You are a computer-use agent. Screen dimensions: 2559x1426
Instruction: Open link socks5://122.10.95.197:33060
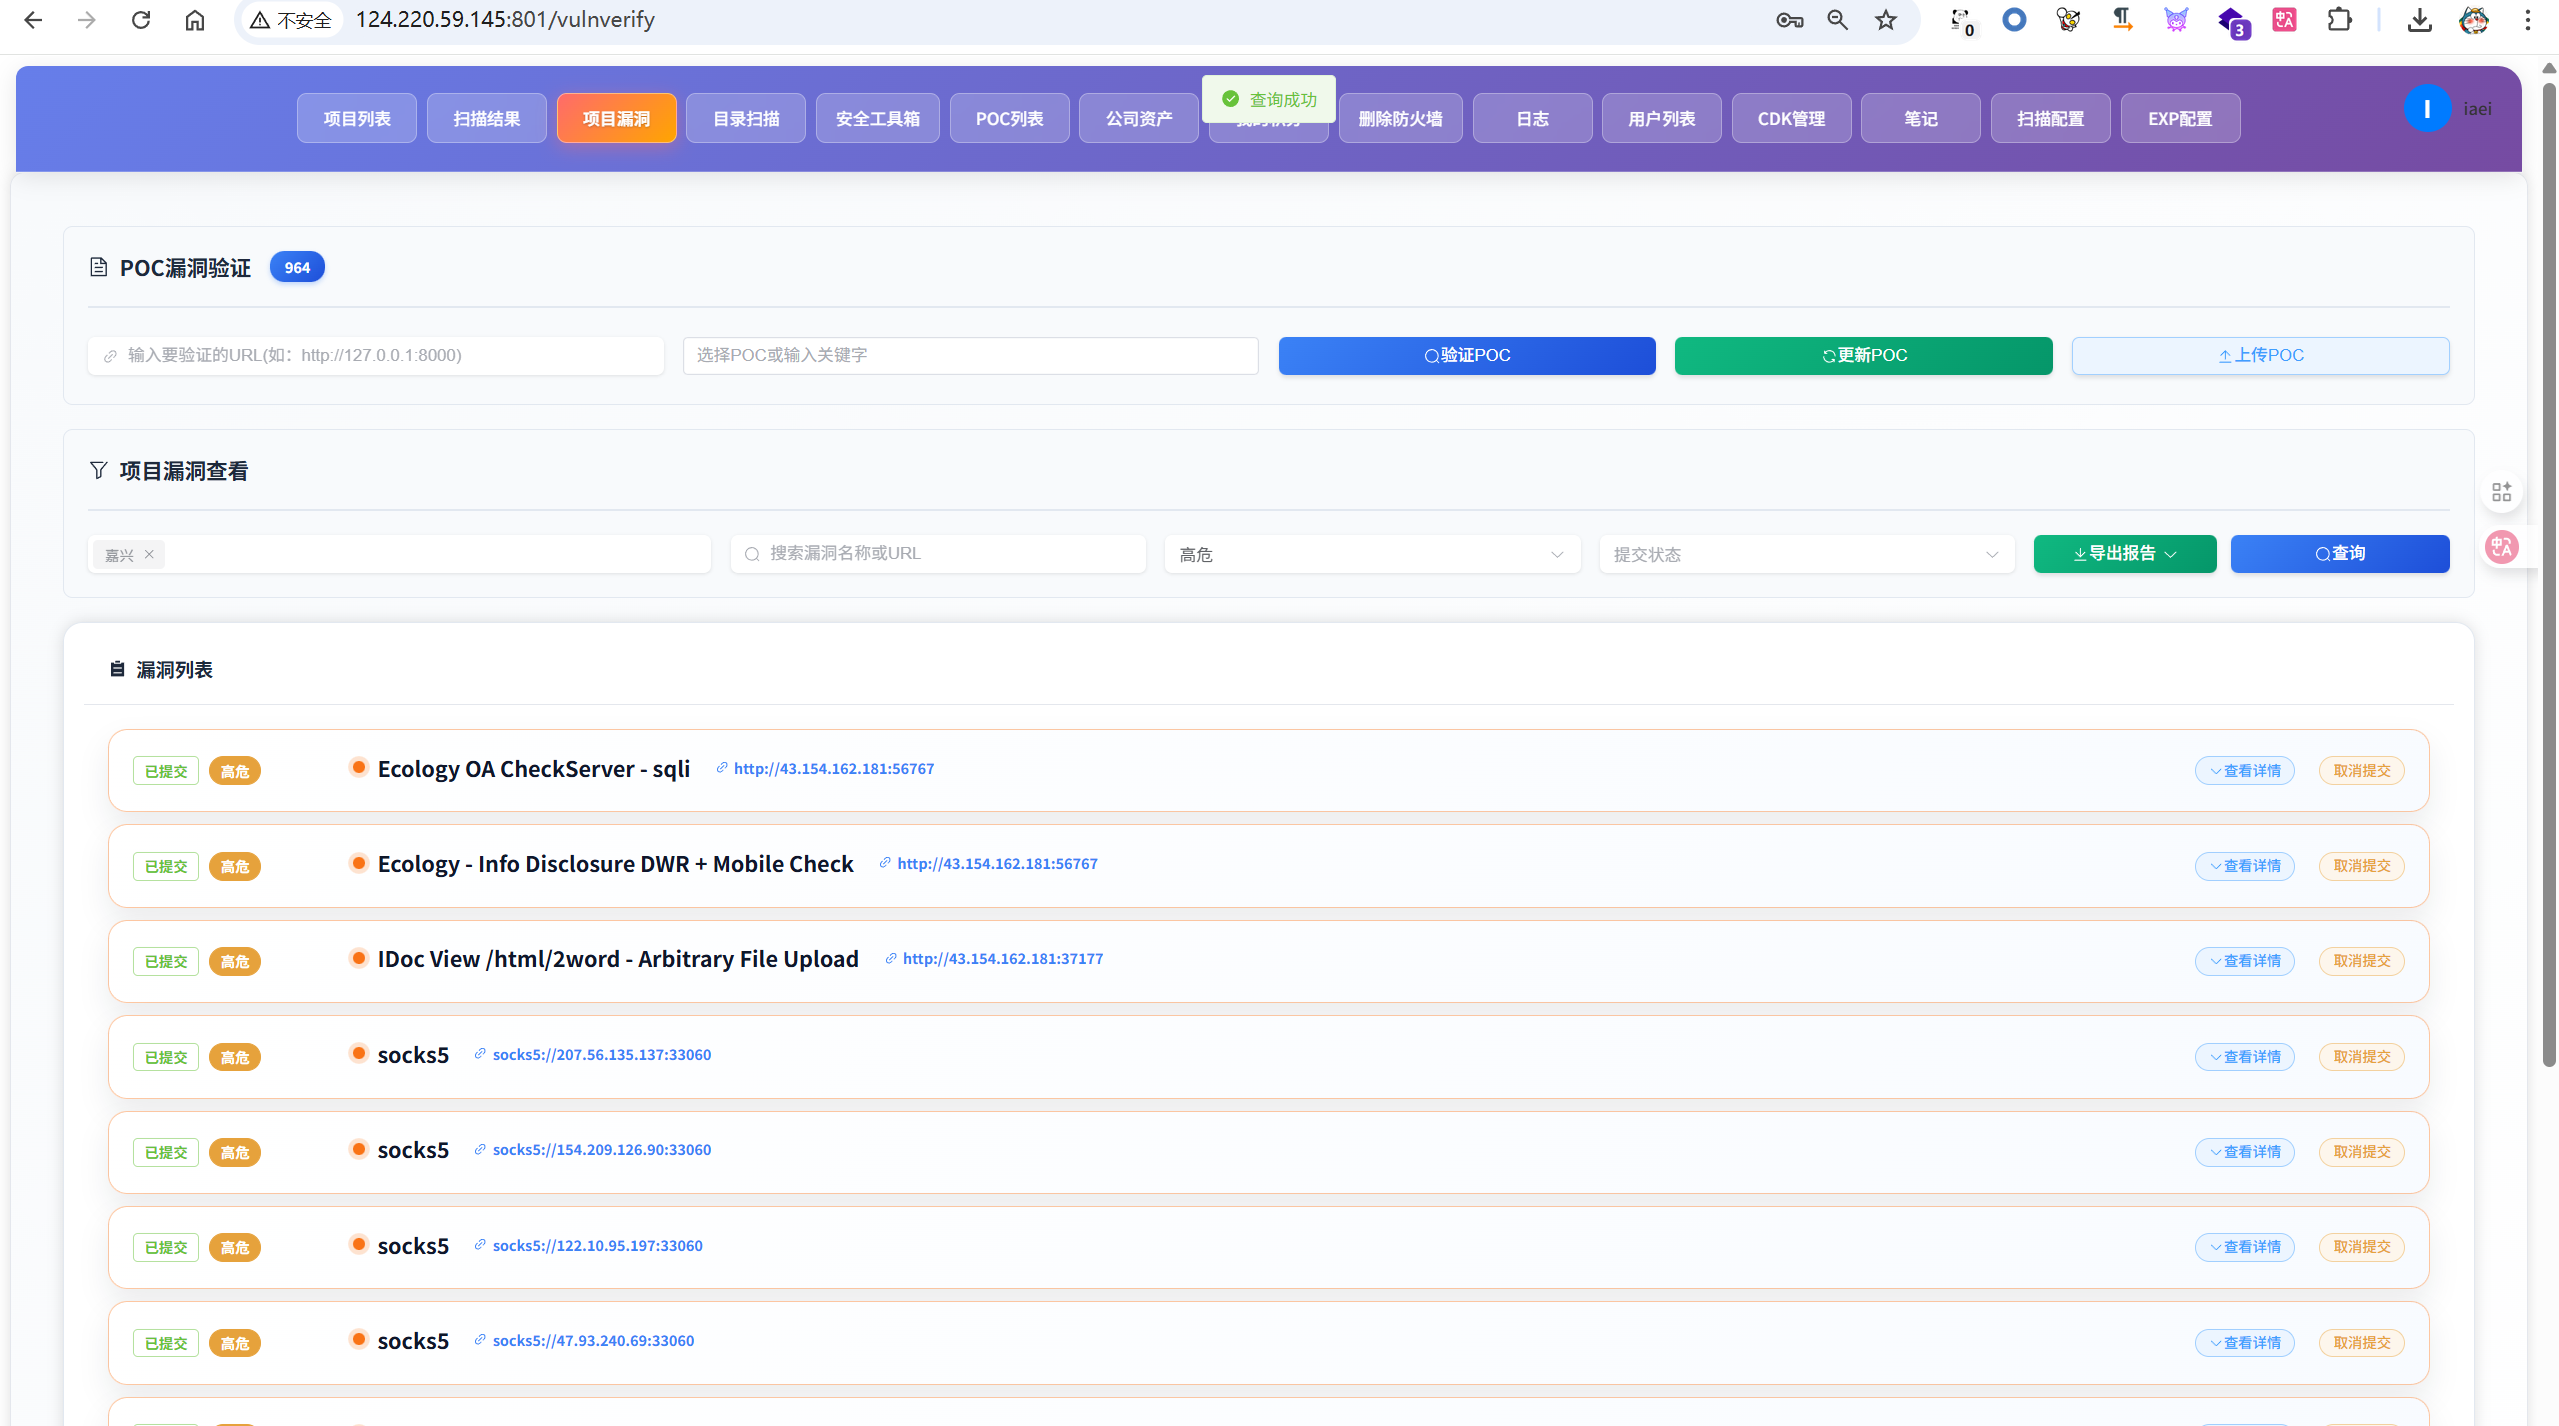pyautogui.click(x=598, y=1246)
